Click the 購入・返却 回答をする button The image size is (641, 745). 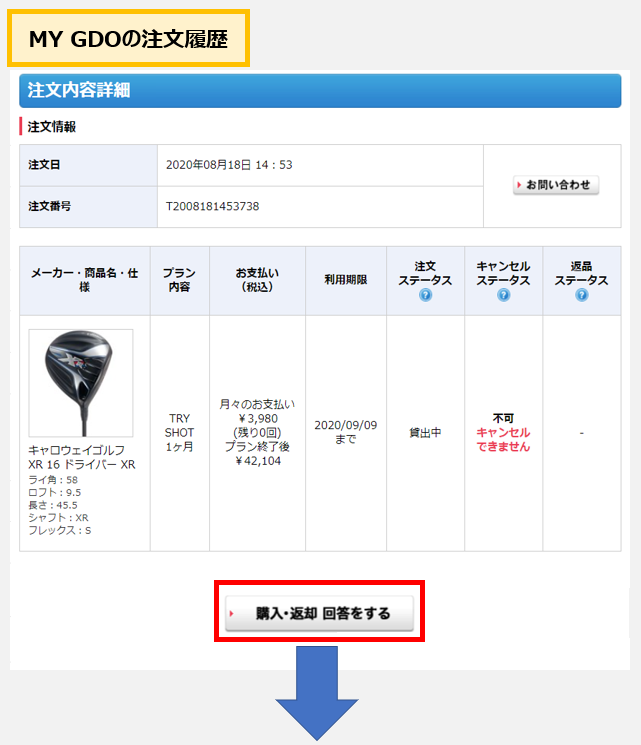319,613
